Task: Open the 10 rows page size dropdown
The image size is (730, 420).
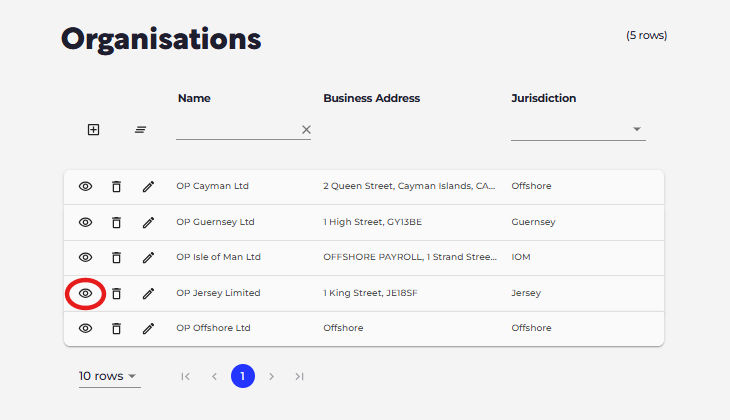Action: point(109,376)
